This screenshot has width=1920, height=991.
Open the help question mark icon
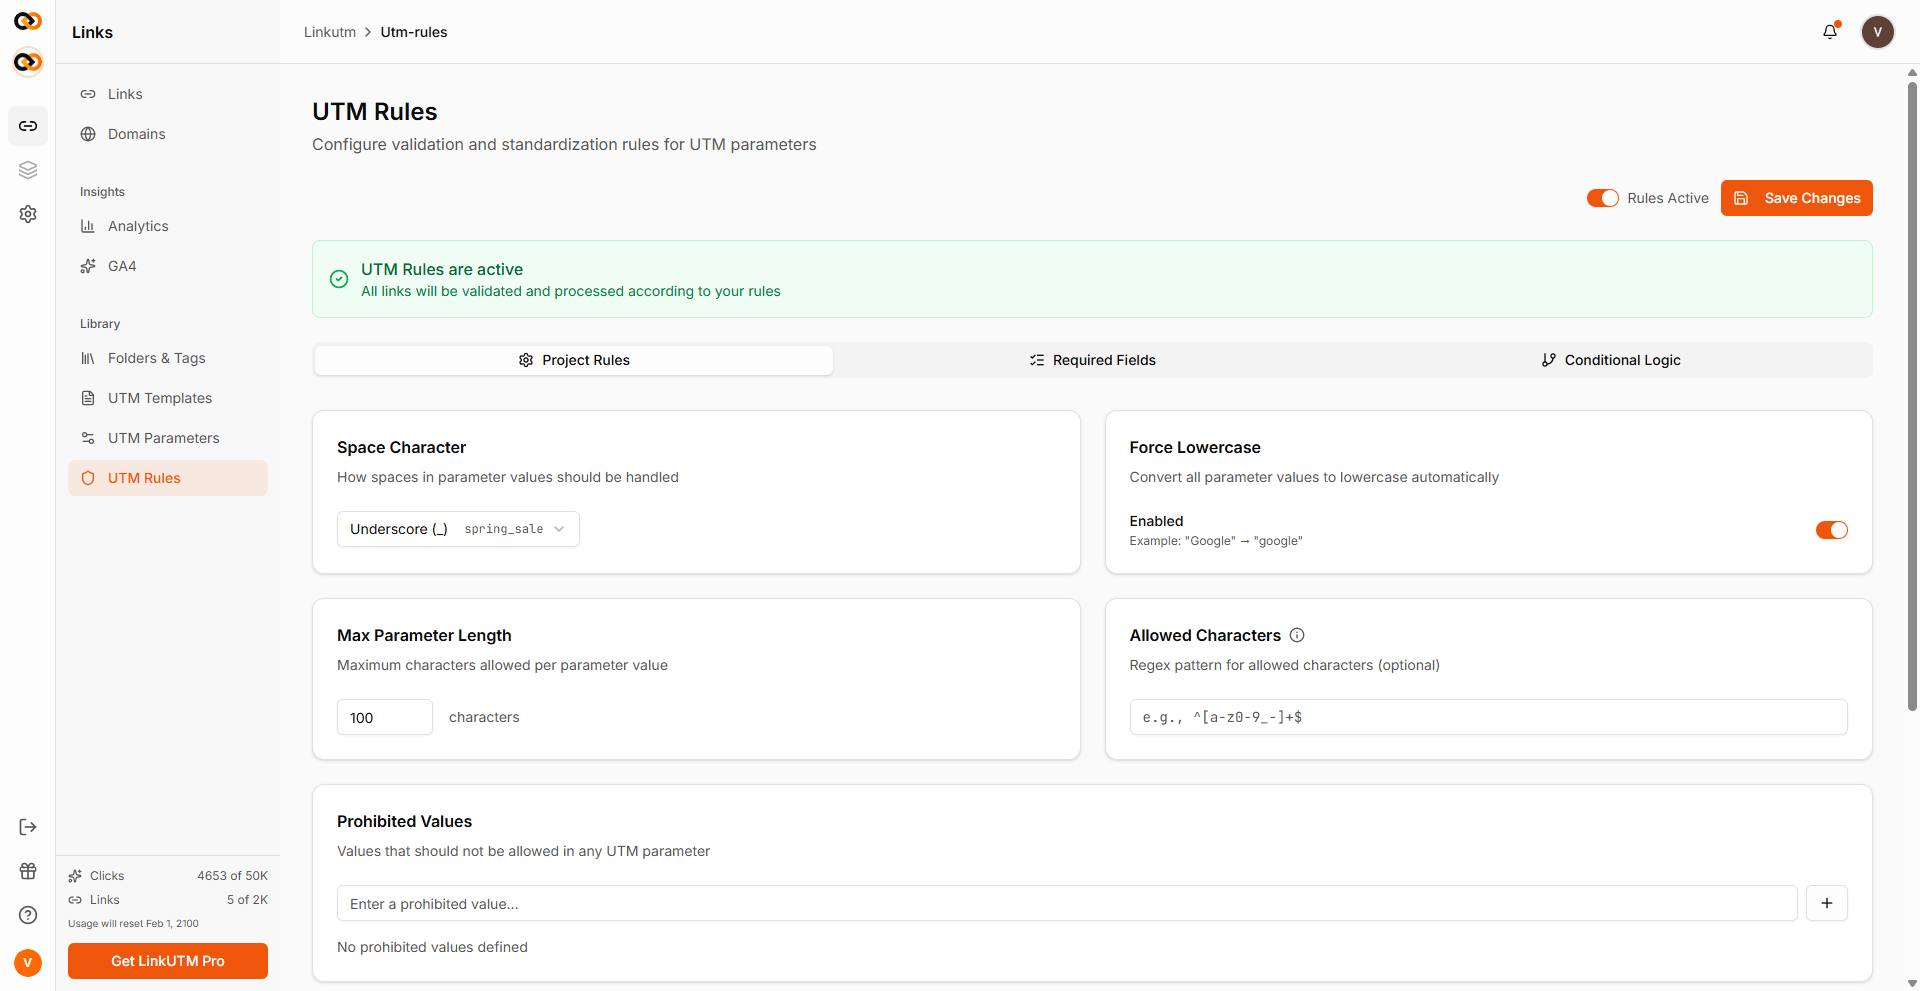click(28, 915)
